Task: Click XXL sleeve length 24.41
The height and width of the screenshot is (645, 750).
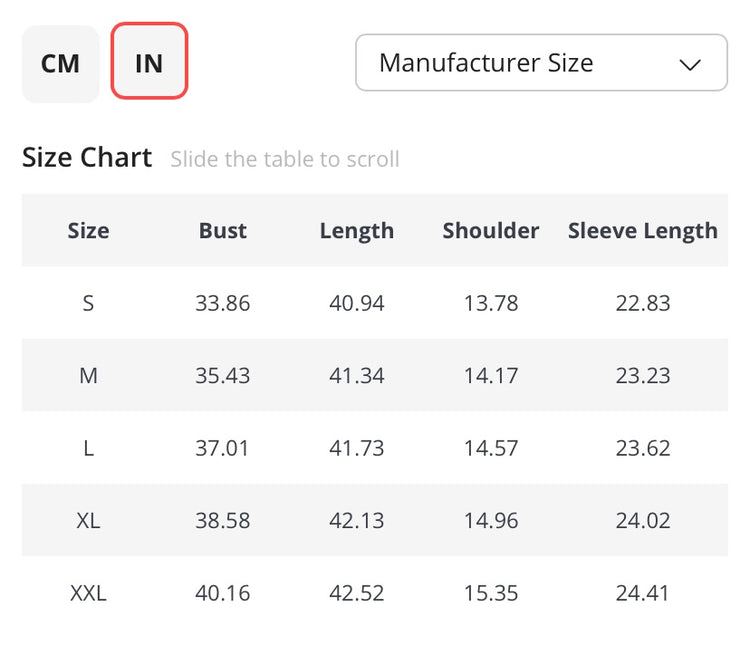Action: [643, 593]
